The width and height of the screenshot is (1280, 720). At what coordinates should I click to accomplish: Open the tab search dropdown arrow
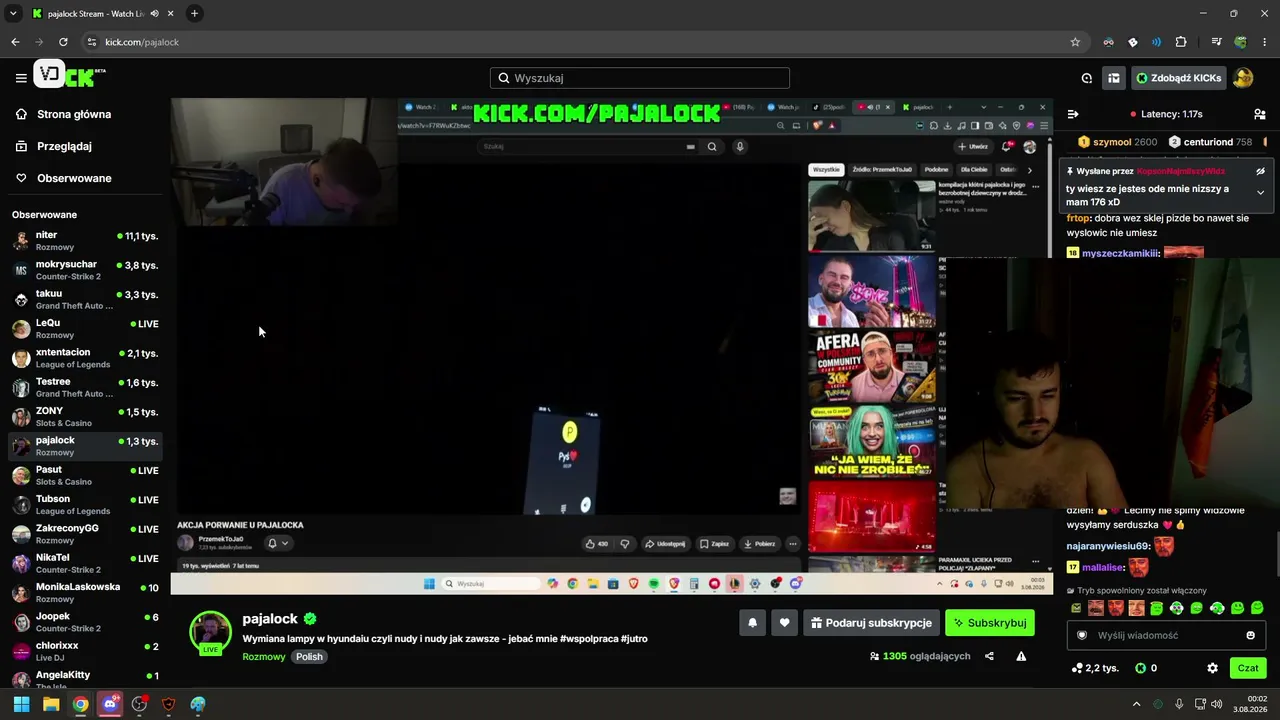[x=13, y=13]
